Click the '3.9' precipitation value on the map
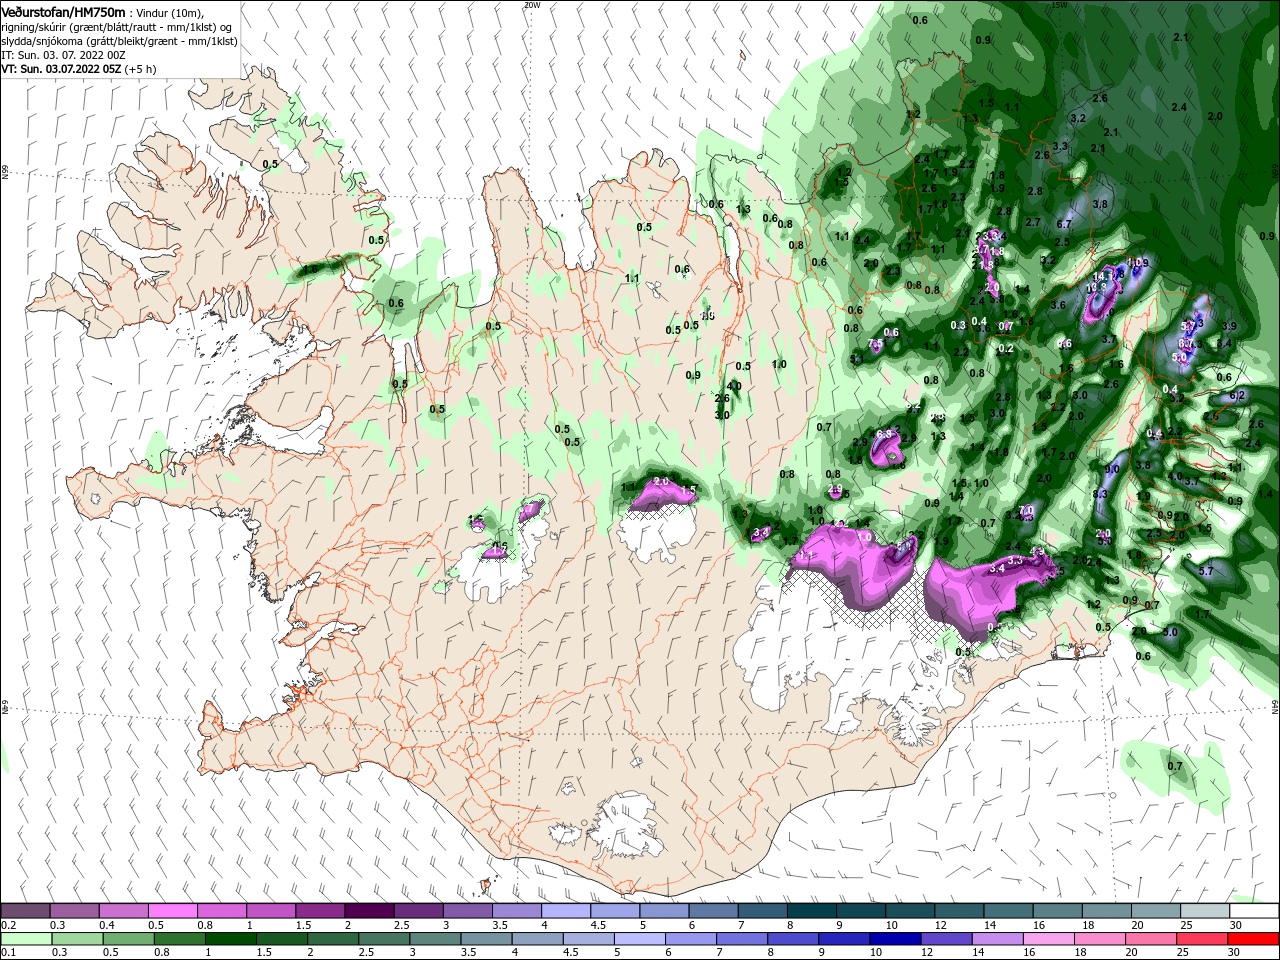Screen dimensions: 1280x960 [x=1229, y=327]
